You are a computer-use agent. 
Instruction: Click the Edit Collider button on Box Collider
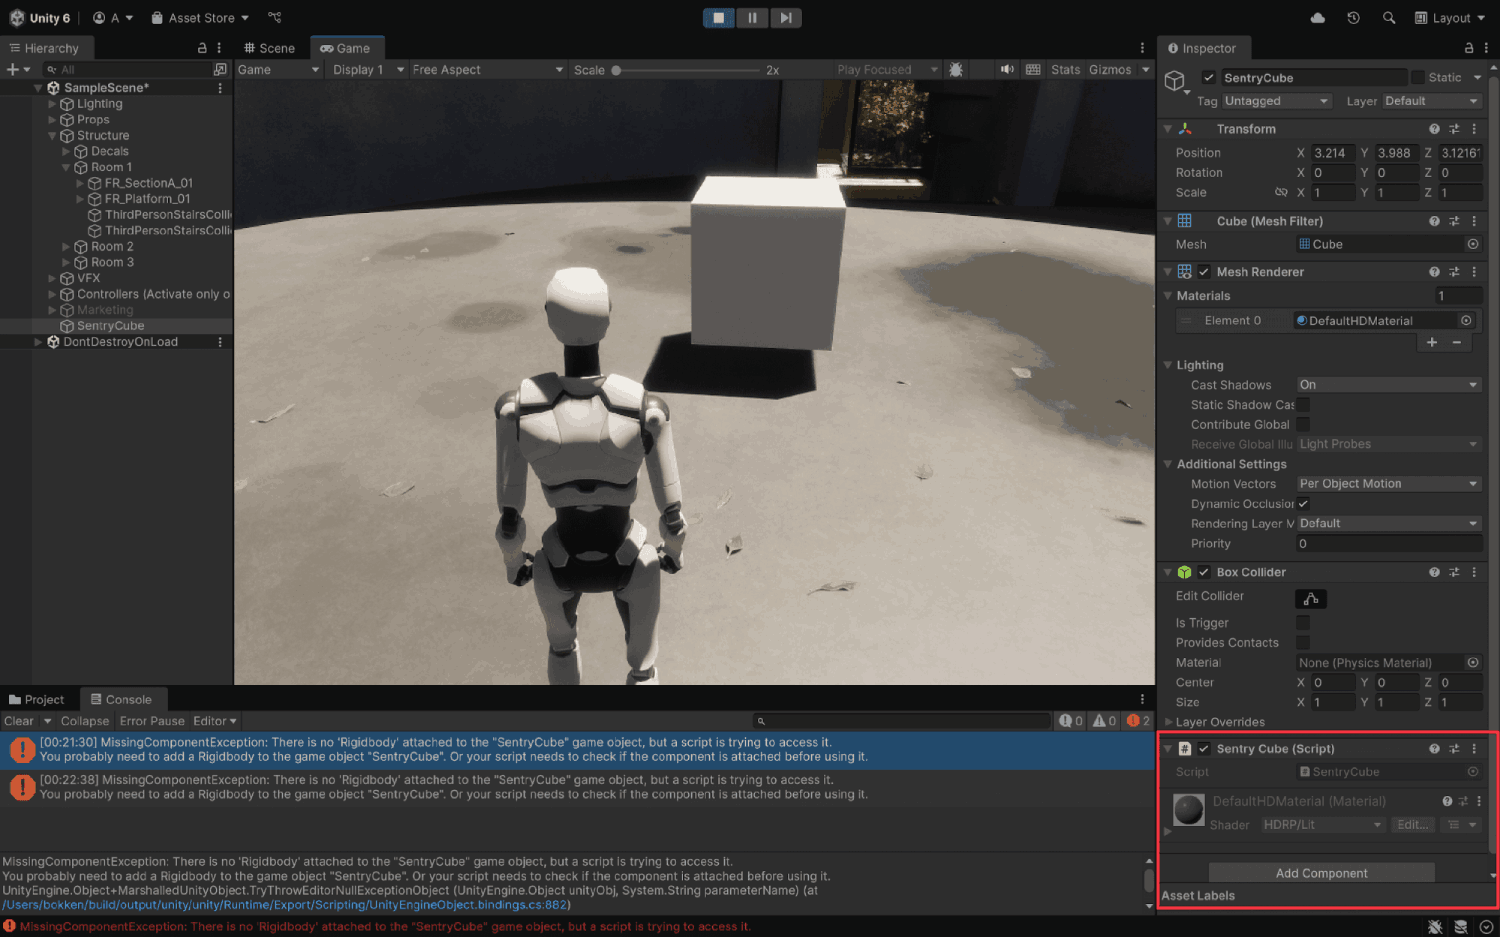pos(1310,598)
